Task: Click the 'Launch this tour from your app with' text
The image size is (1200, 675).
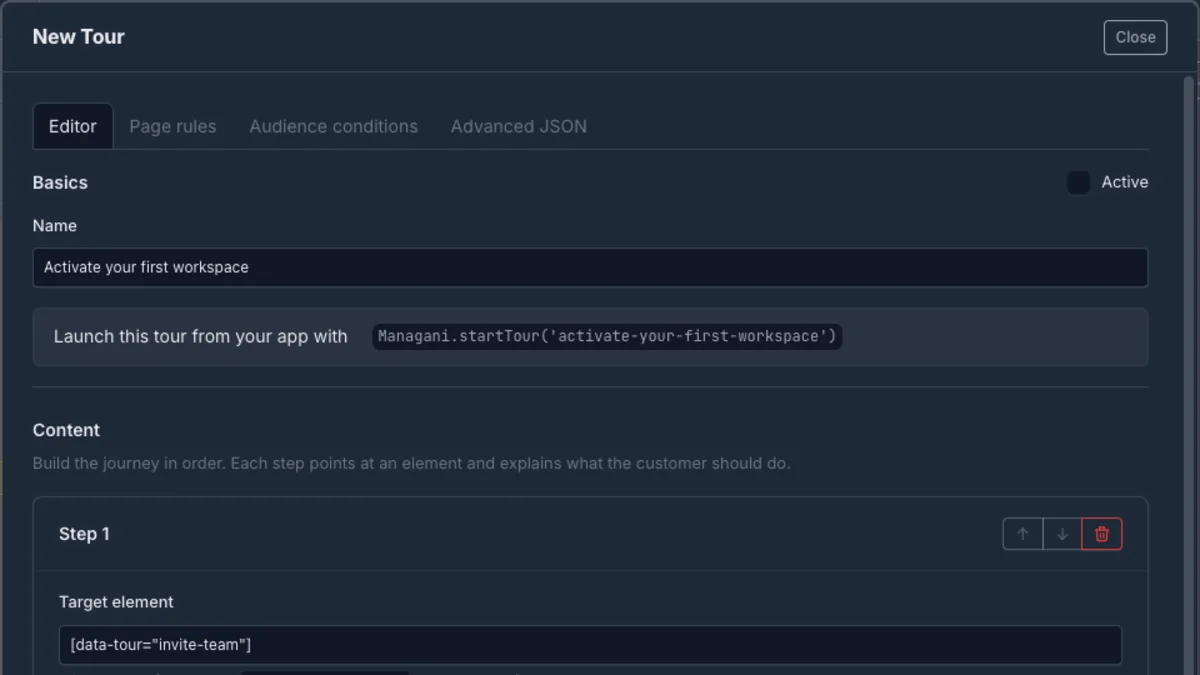Action: pos(200,336)
